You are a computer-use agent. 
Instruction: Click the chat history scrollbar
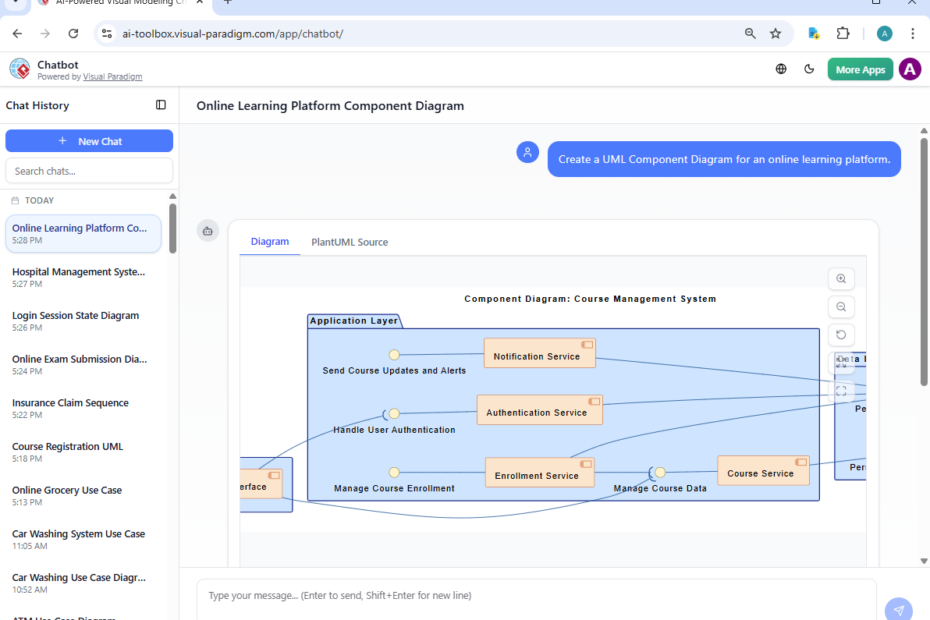[x=172, y=230]
